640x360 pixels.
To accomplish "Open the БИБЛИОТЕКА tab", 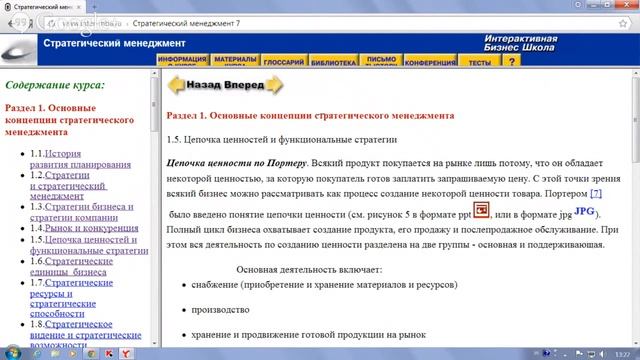I will click(333, 61).
